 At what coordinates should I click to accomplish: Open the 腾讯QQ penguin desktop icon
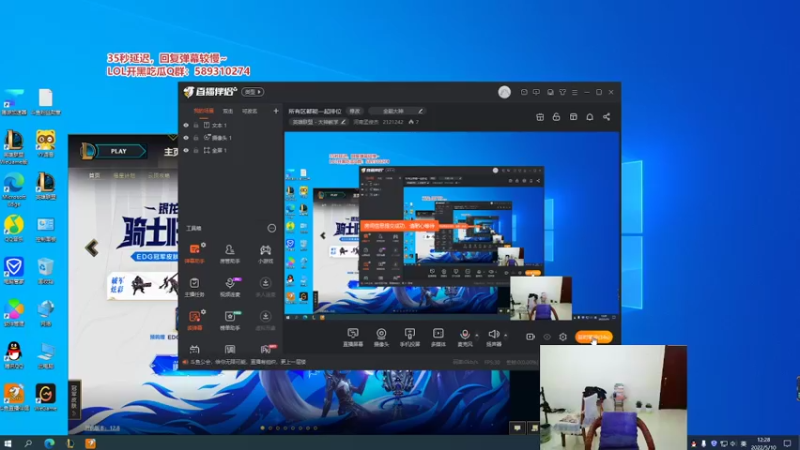click(x=14, y=355)
